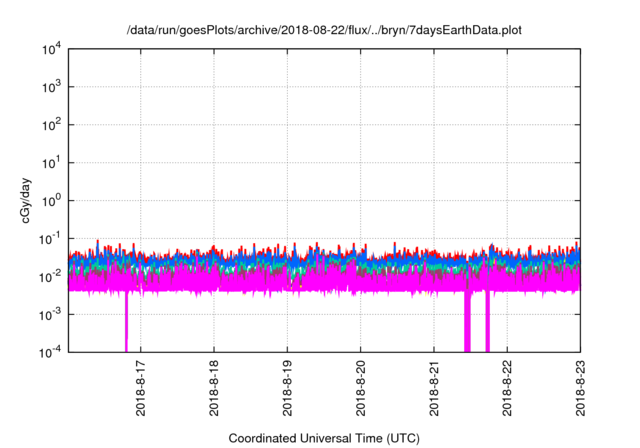Click the 2018-8-20 date label
Screen dimensions: 640x448
tap(360, 388)
